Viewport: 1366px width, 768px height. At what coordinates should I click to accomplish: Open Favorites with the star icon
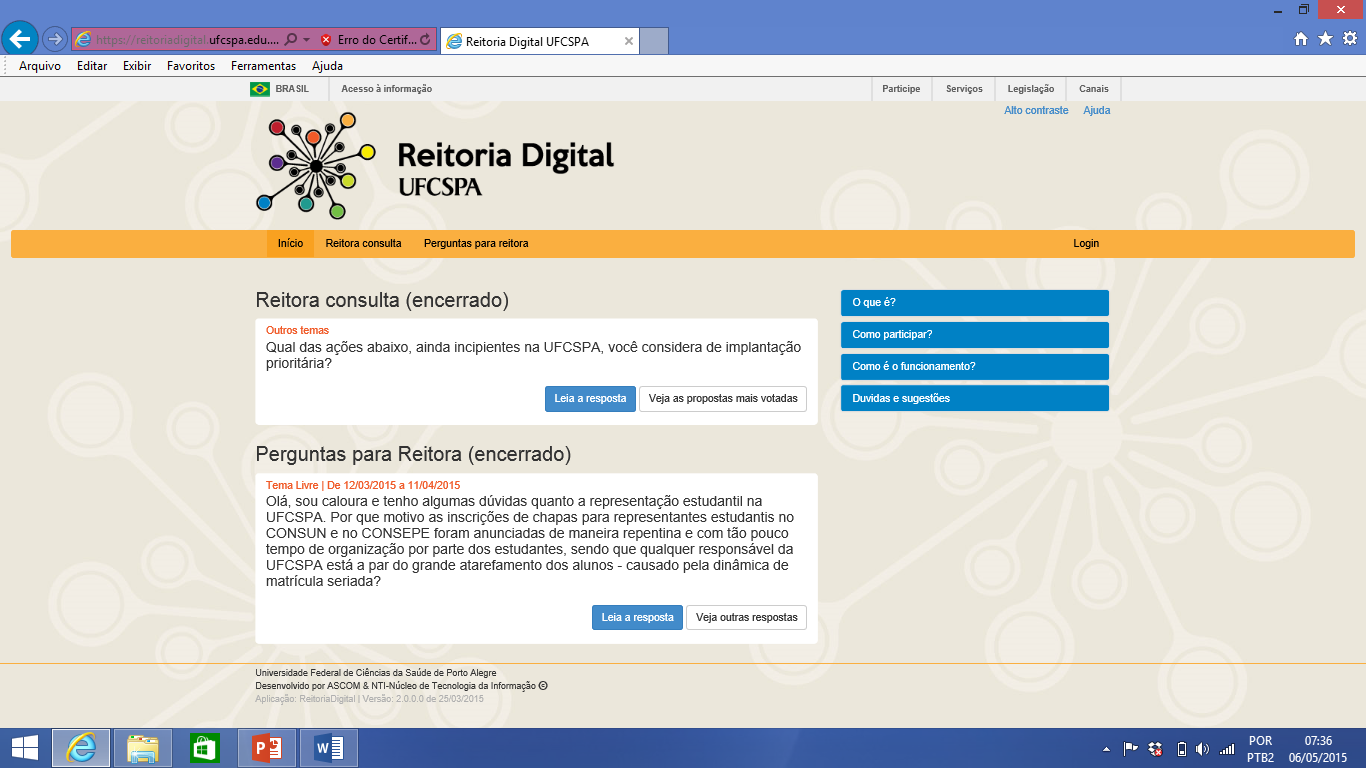(1325, 38)
